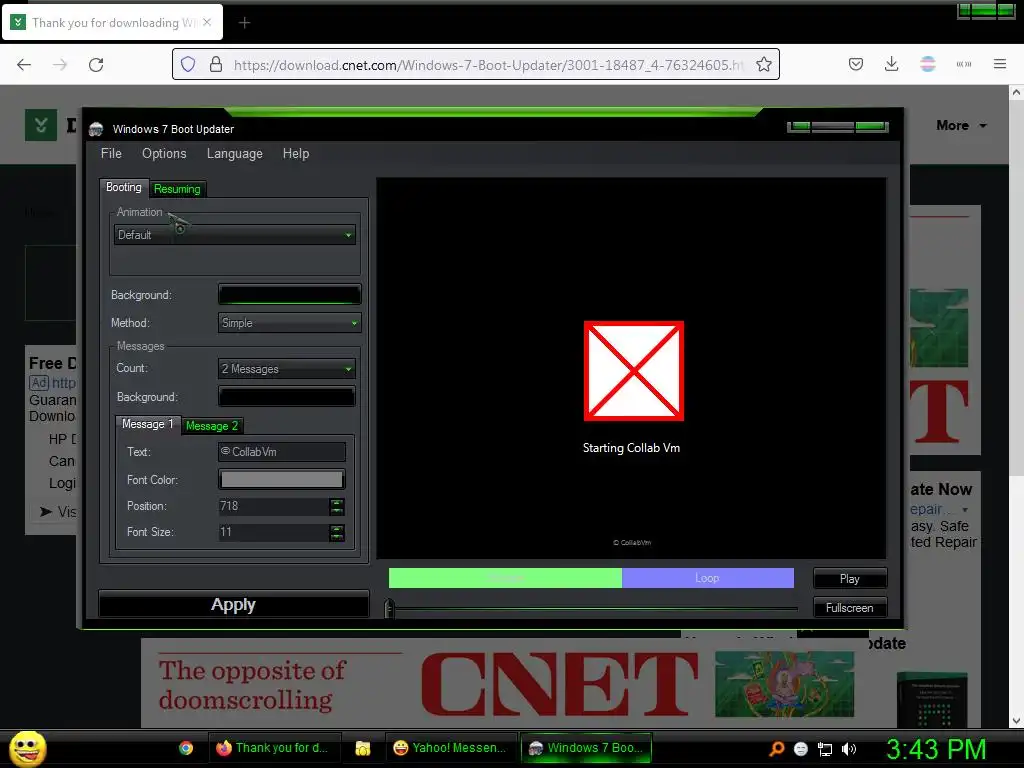The width and height of the screenshot is (1024, 768).
Task: Close the 'Thank you for downloading' tab
Action: [207, 22]
